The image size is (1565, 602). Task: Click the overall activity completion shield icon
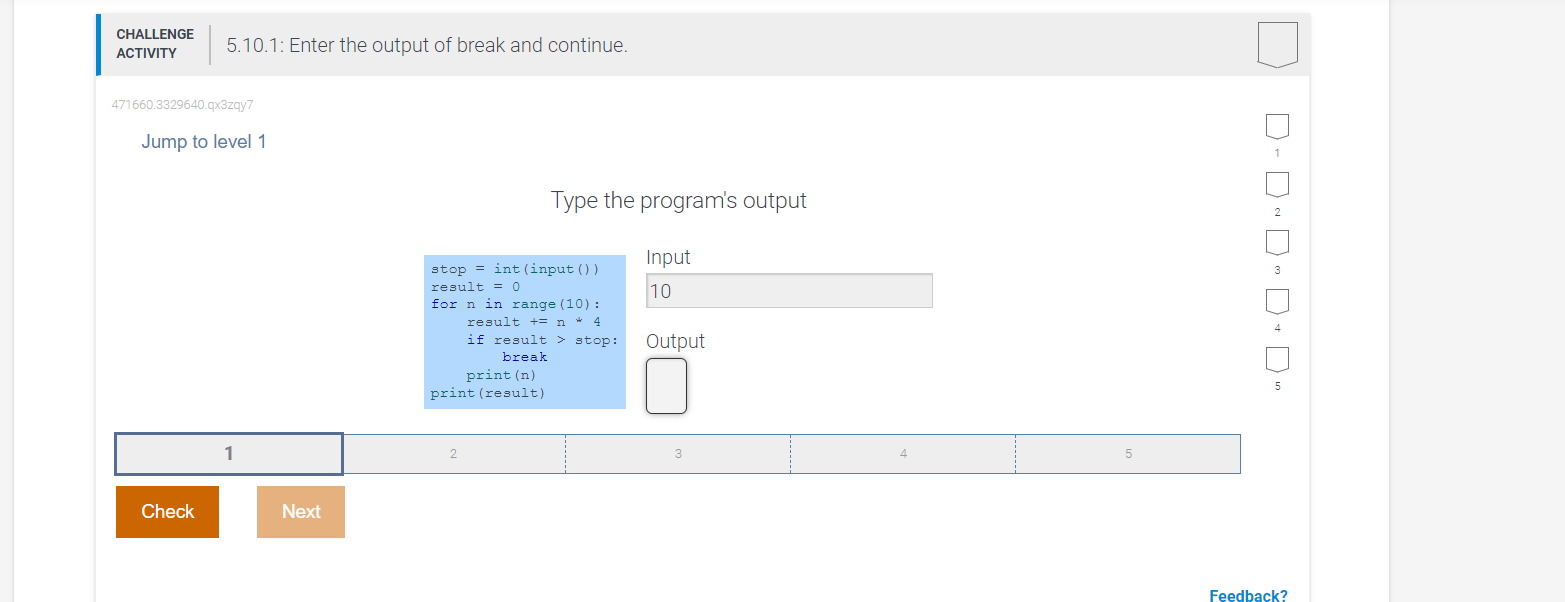point(1277,43)
